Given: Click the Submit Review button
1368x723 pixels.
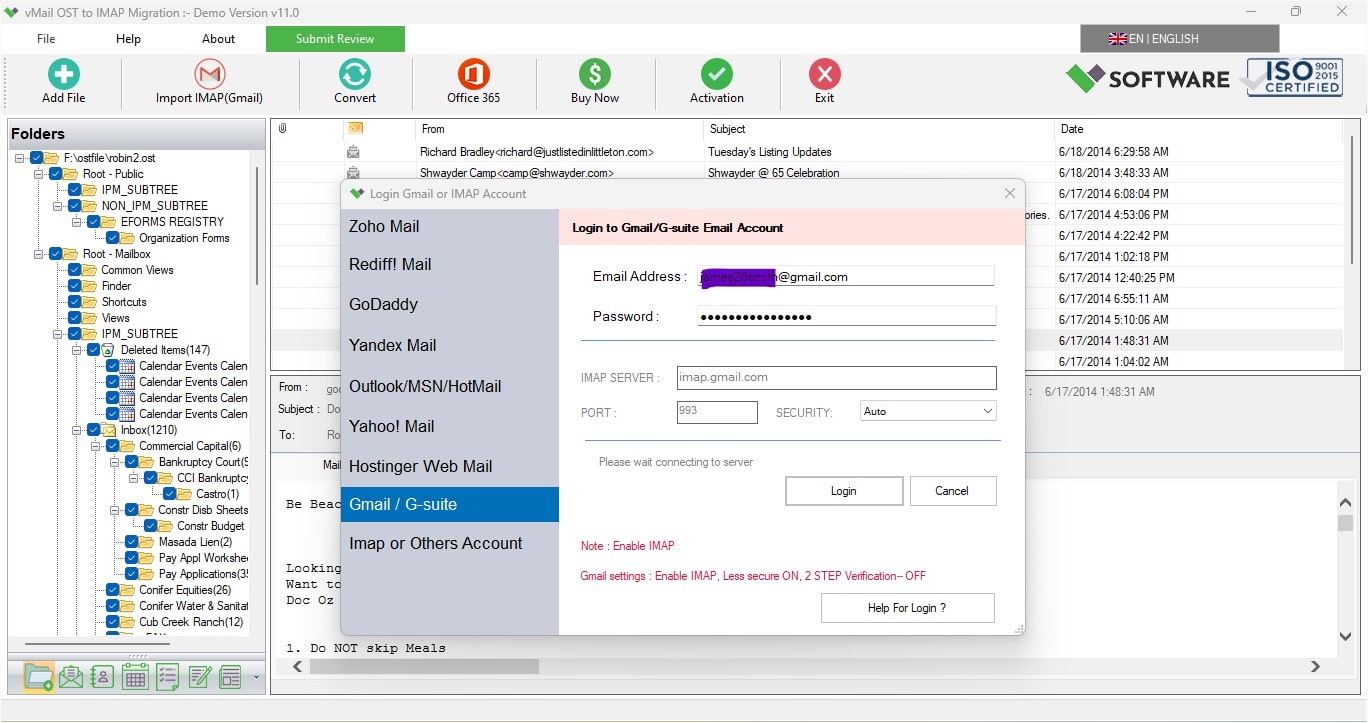Looking at the screenshot, I should pos(335,39).
